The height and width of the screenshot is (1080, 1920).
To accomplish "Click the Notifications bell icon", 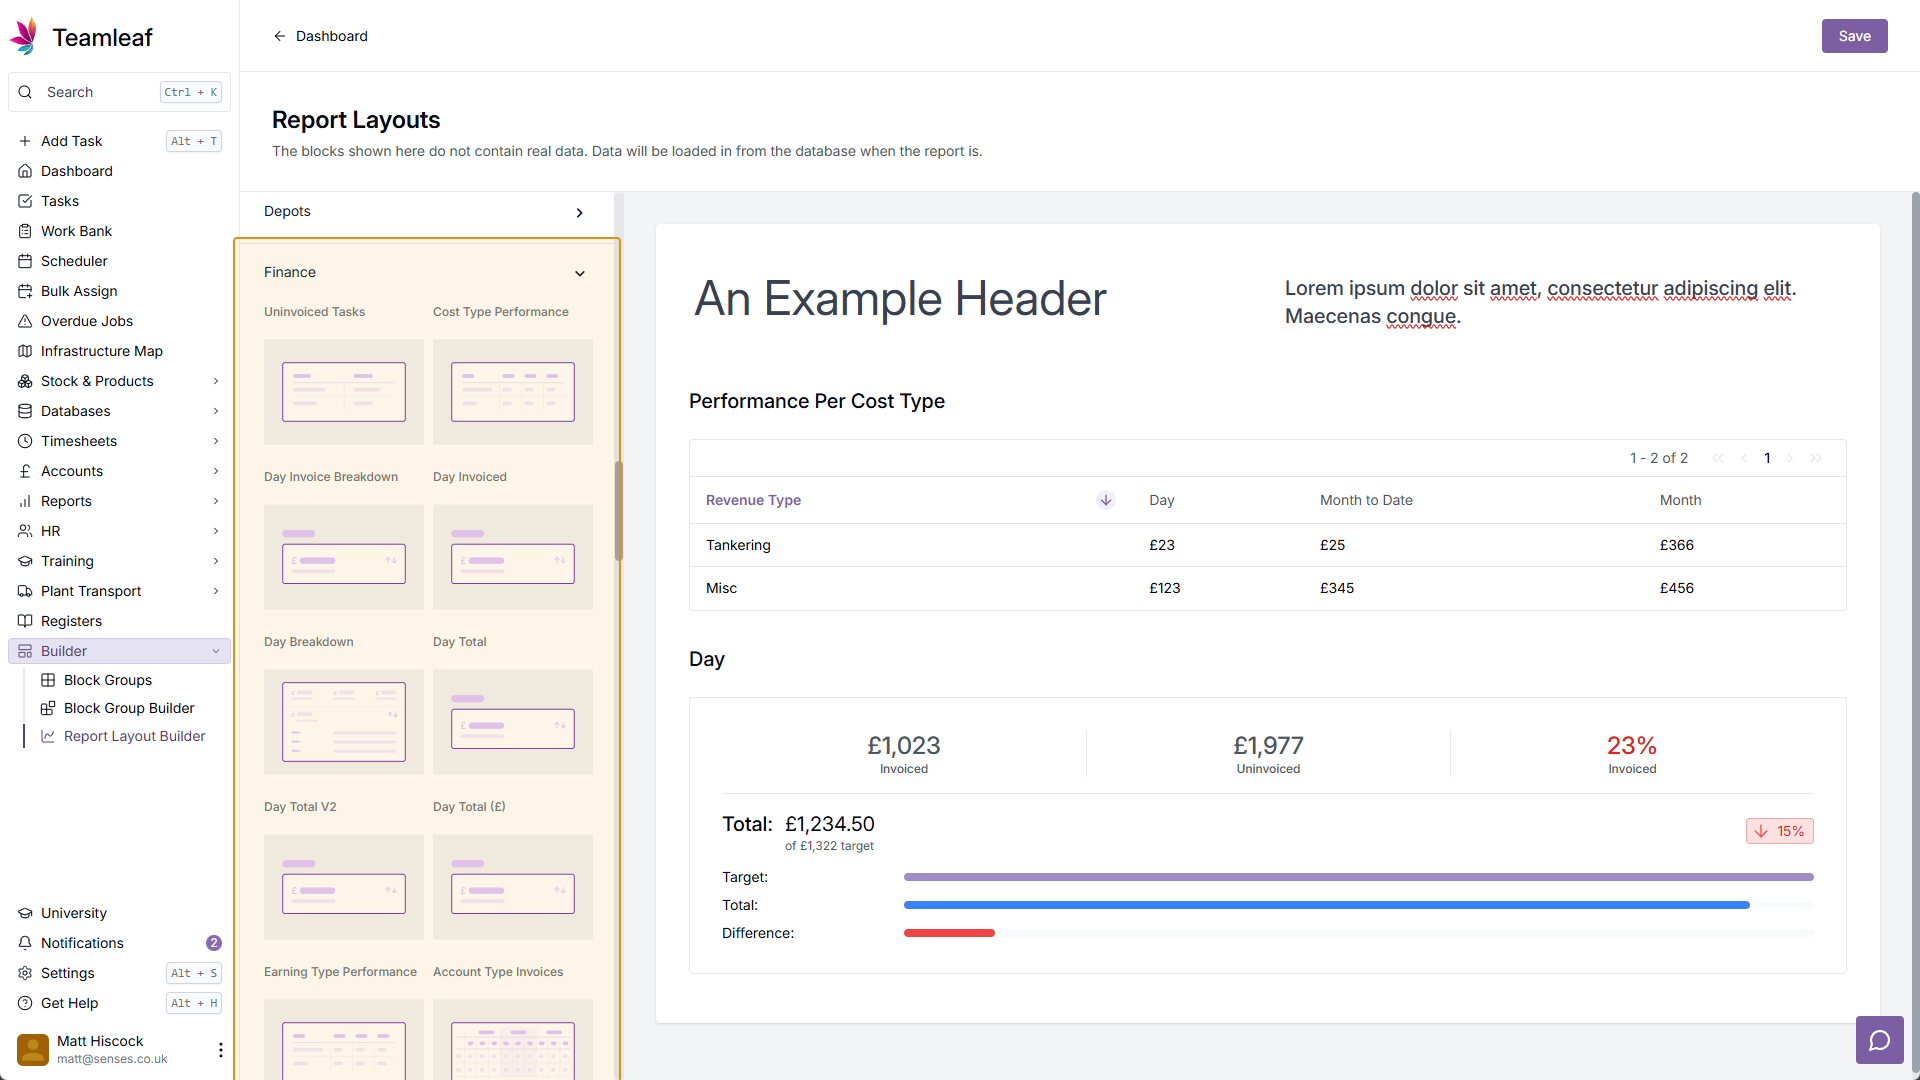I will (25, 943).
